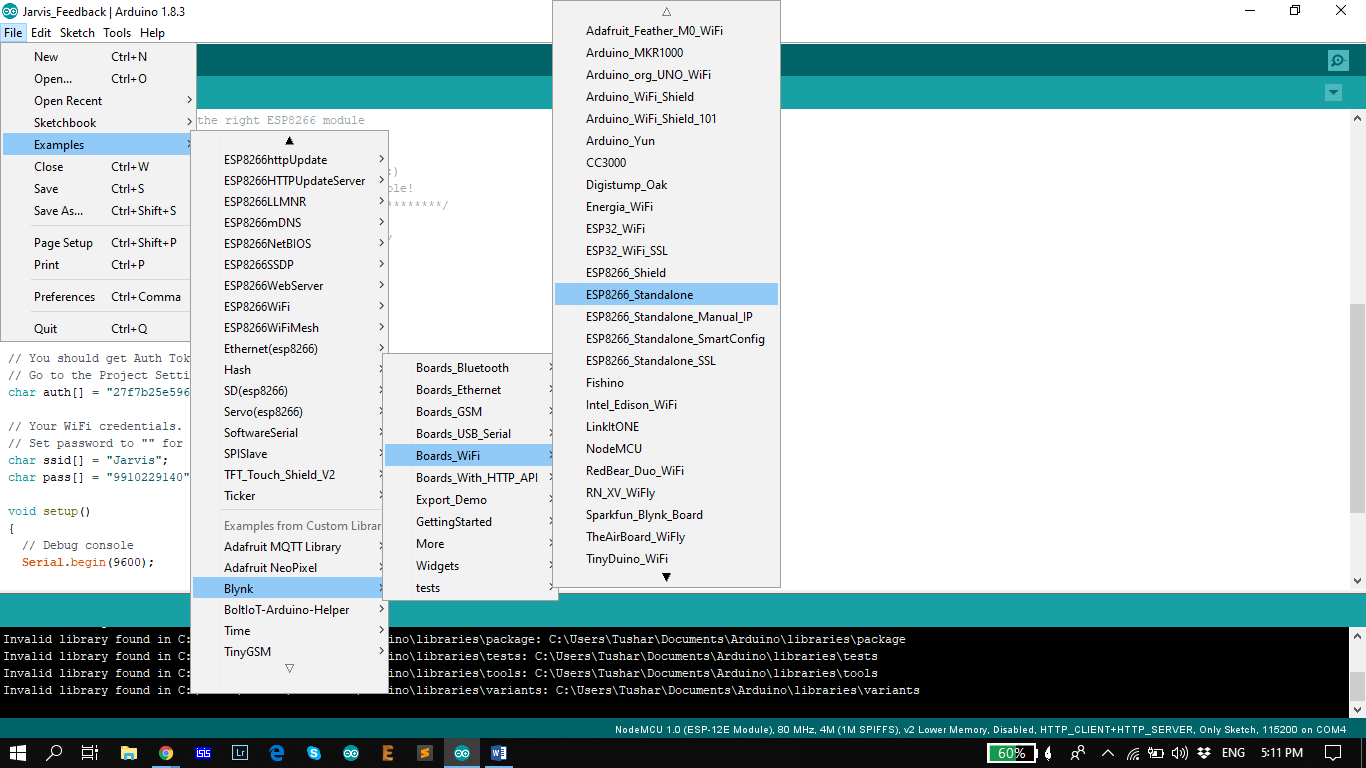Click the Google Chrome taskbar icon
This screenshot has width=1366, height=768.
[166, 753]
